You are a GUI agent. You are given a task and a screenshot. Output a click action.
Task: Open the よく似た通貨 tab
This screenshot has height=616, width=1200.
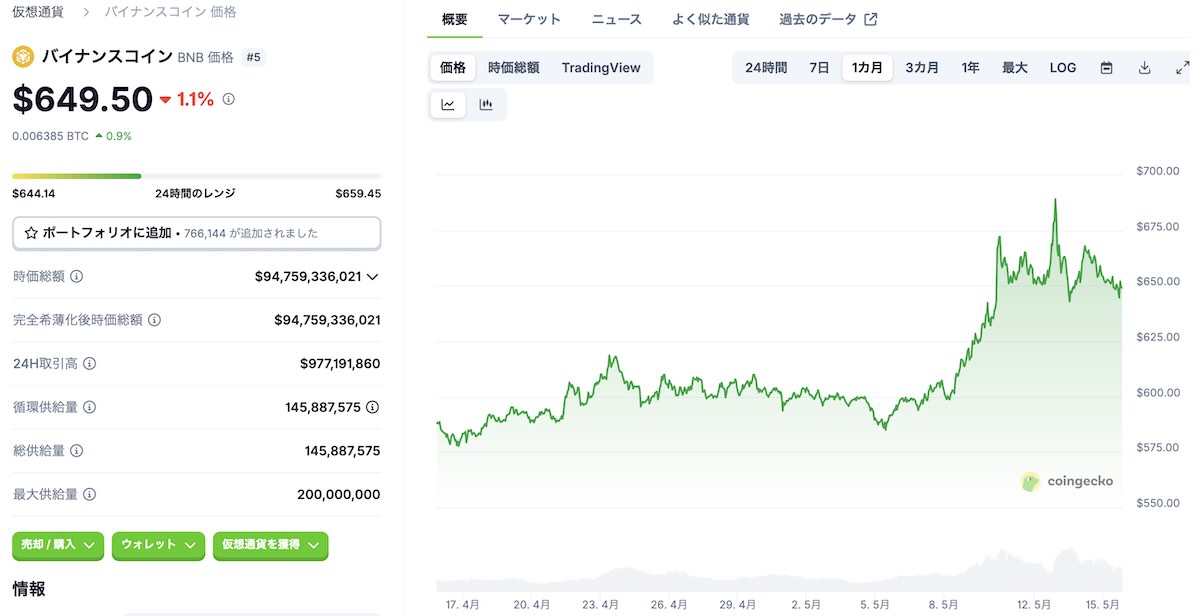(x=711, y=19)
